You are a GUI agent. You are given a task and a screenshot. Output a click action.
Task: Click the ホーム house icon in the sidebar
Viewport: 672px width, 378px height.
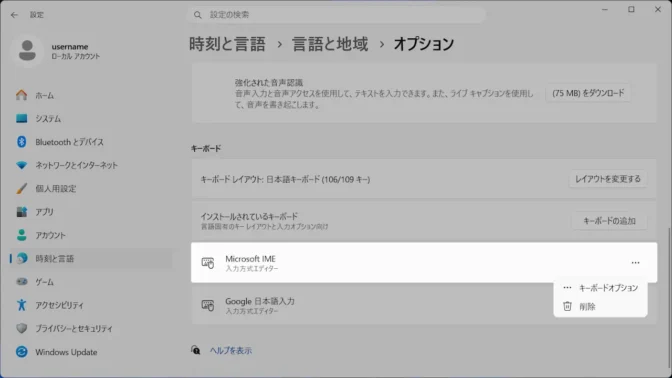pyautogui.click(x=21, y=95)
